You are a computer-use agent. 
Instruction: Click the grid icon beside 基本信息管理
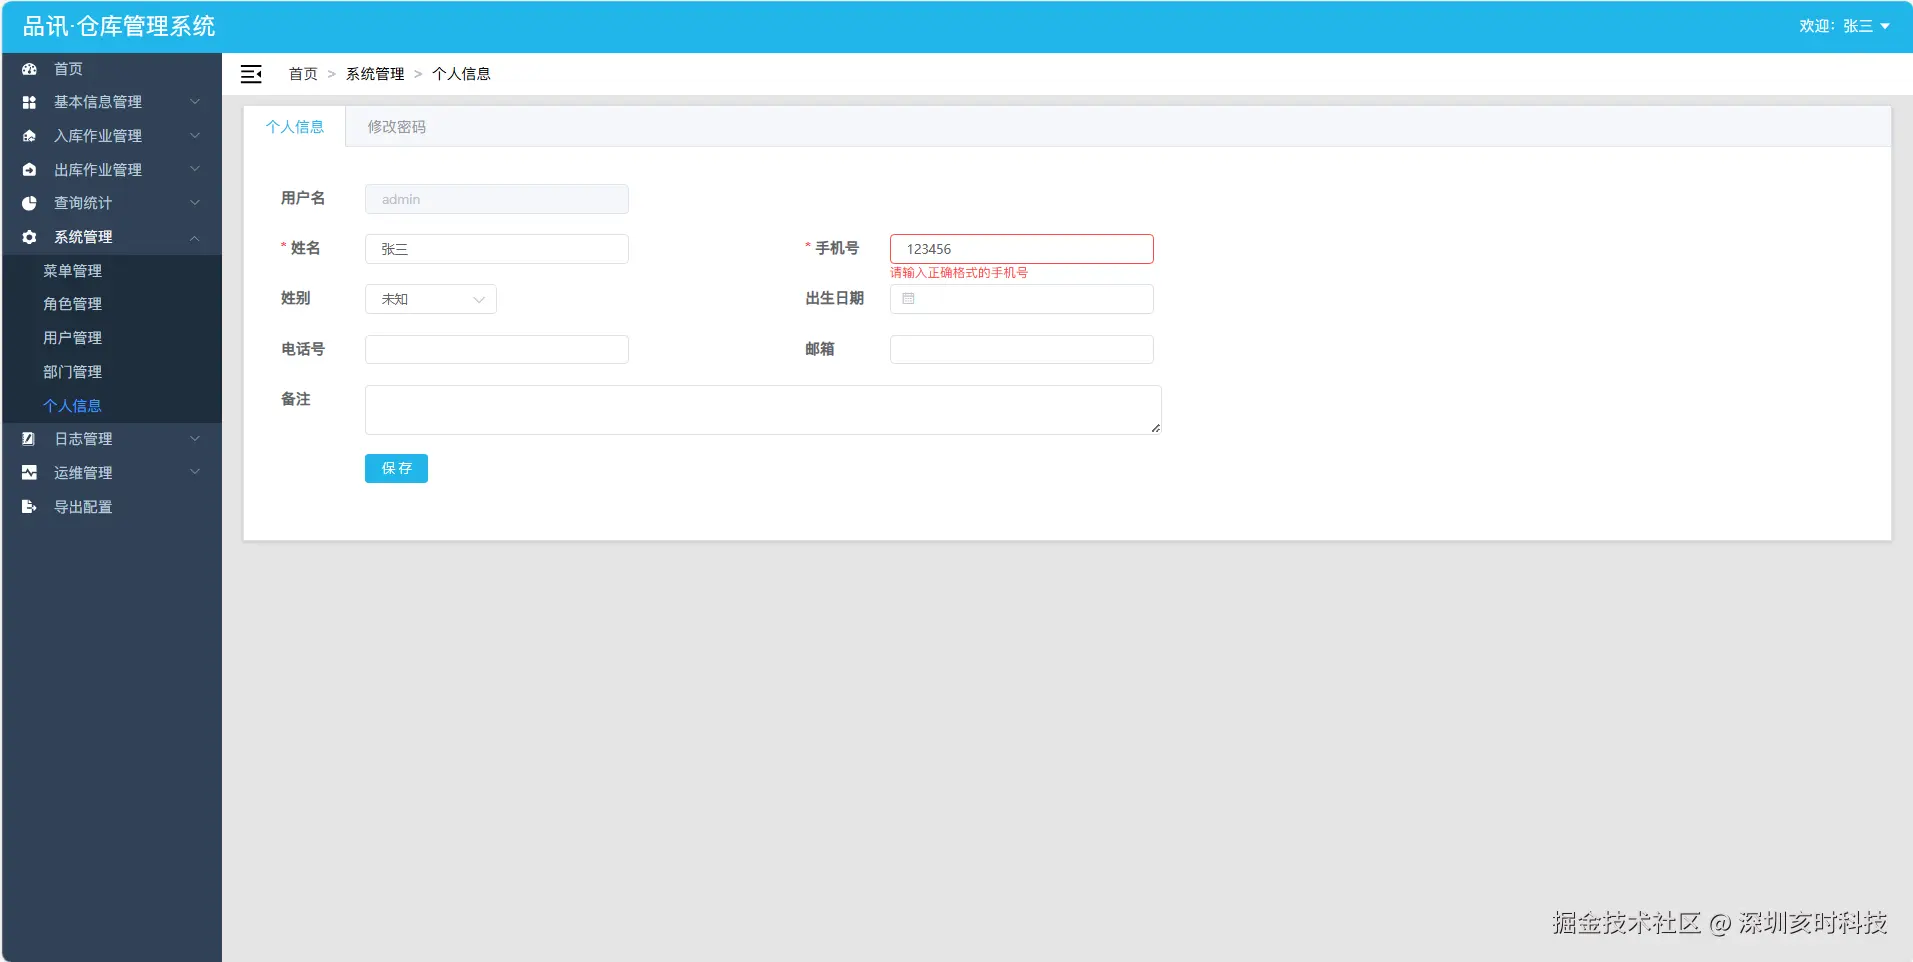(x=29, y=102)
